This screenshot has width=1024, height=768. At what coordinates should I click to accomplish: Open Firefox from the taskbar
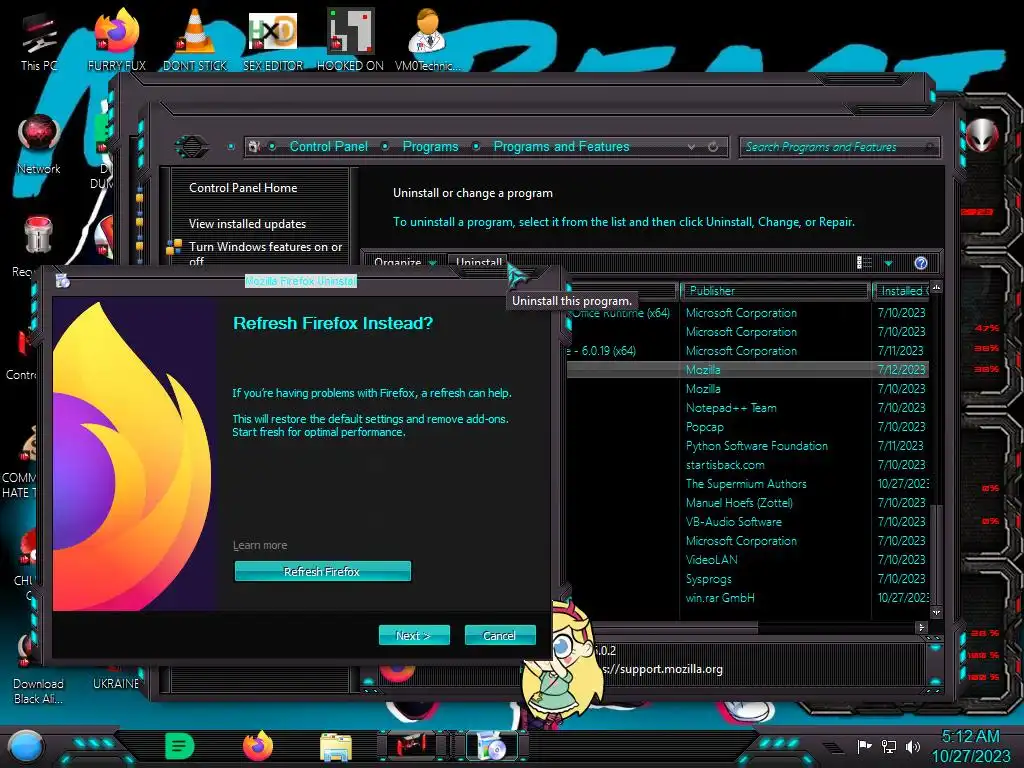pyautogui.click(x=258, y=746)
